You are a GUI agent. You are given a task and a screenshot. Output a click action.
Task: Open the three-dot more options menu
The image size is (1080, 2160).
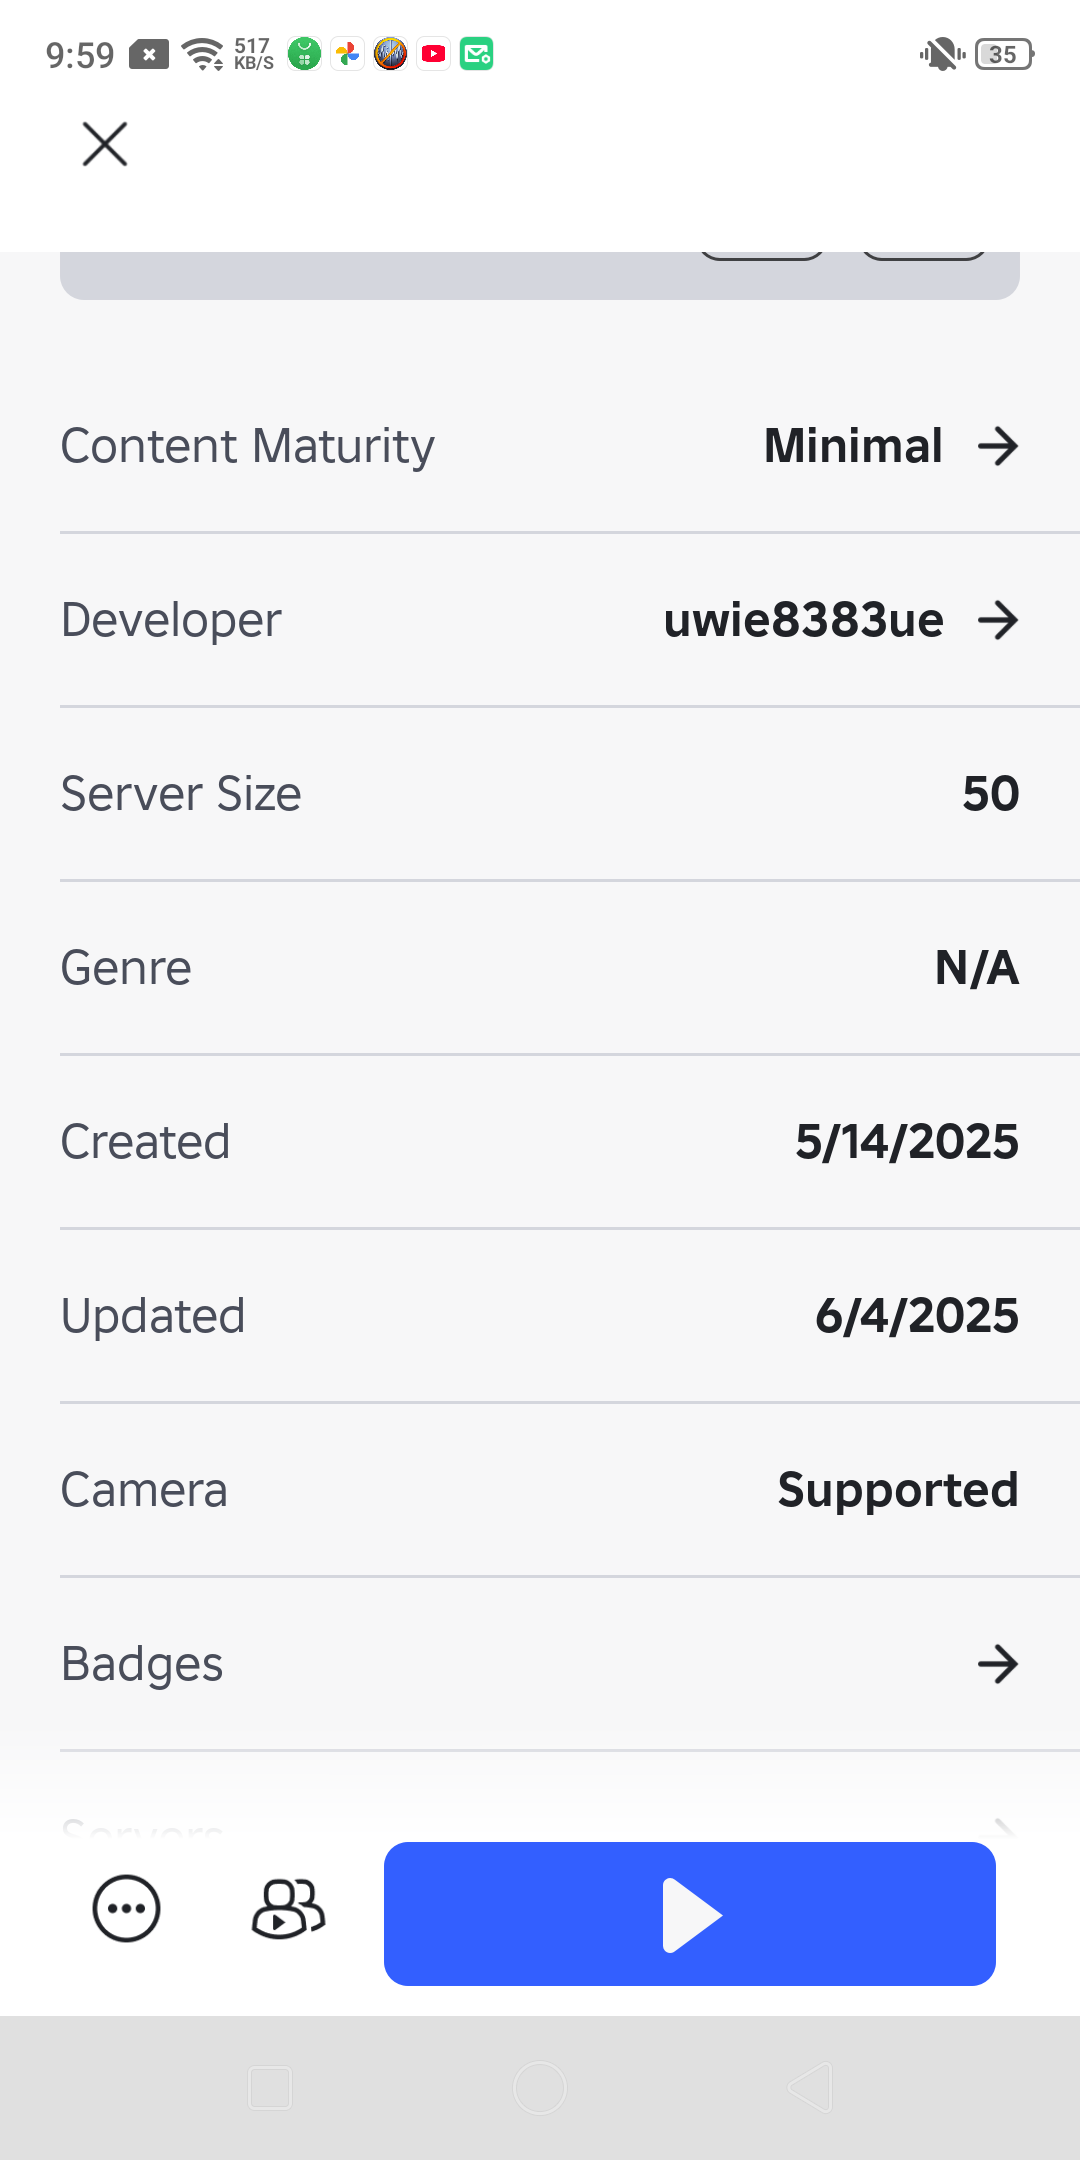126,1908
